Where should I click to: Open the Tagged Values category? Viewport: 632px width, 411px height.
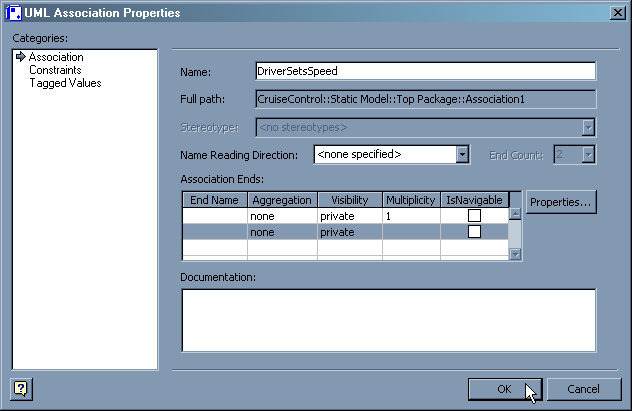tap(65, 83)
